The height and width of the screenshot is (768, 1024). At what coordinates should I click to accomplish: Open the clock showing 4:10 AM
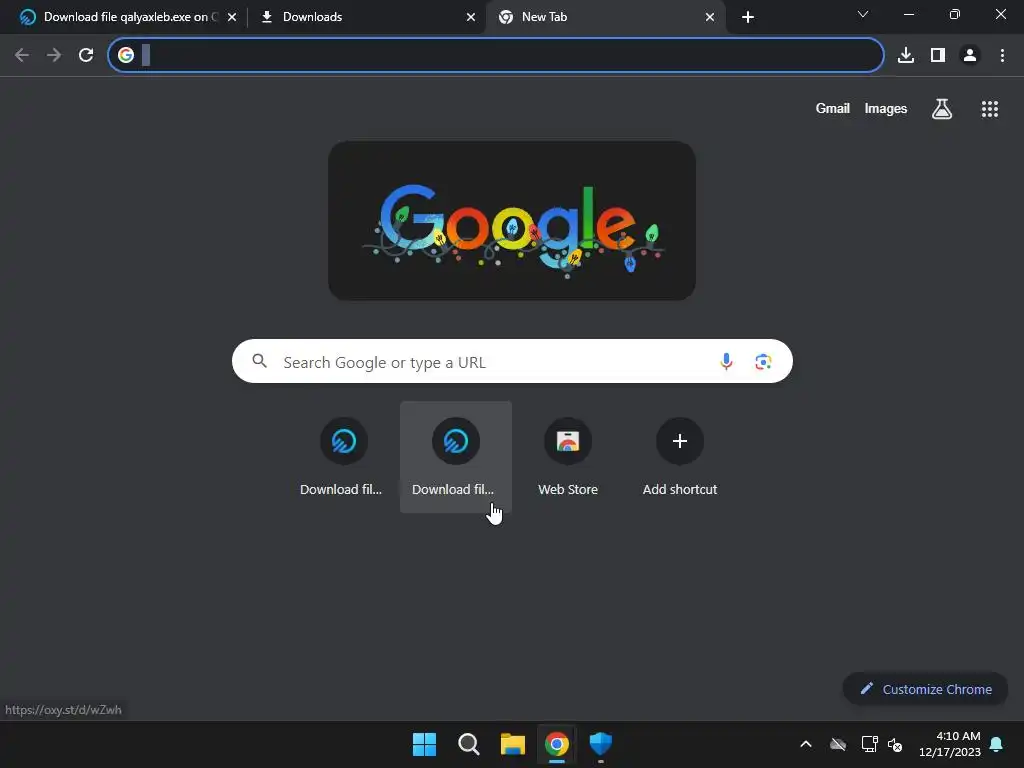click(950, 744)
